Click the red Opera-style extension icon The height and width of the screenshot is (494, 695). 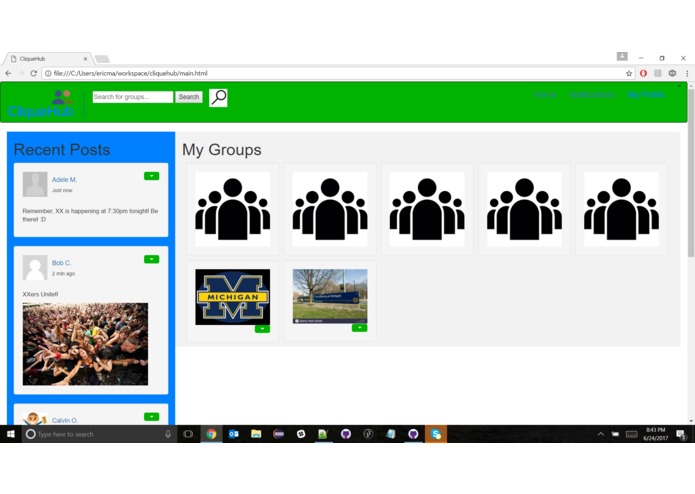(x=643, y=74)
